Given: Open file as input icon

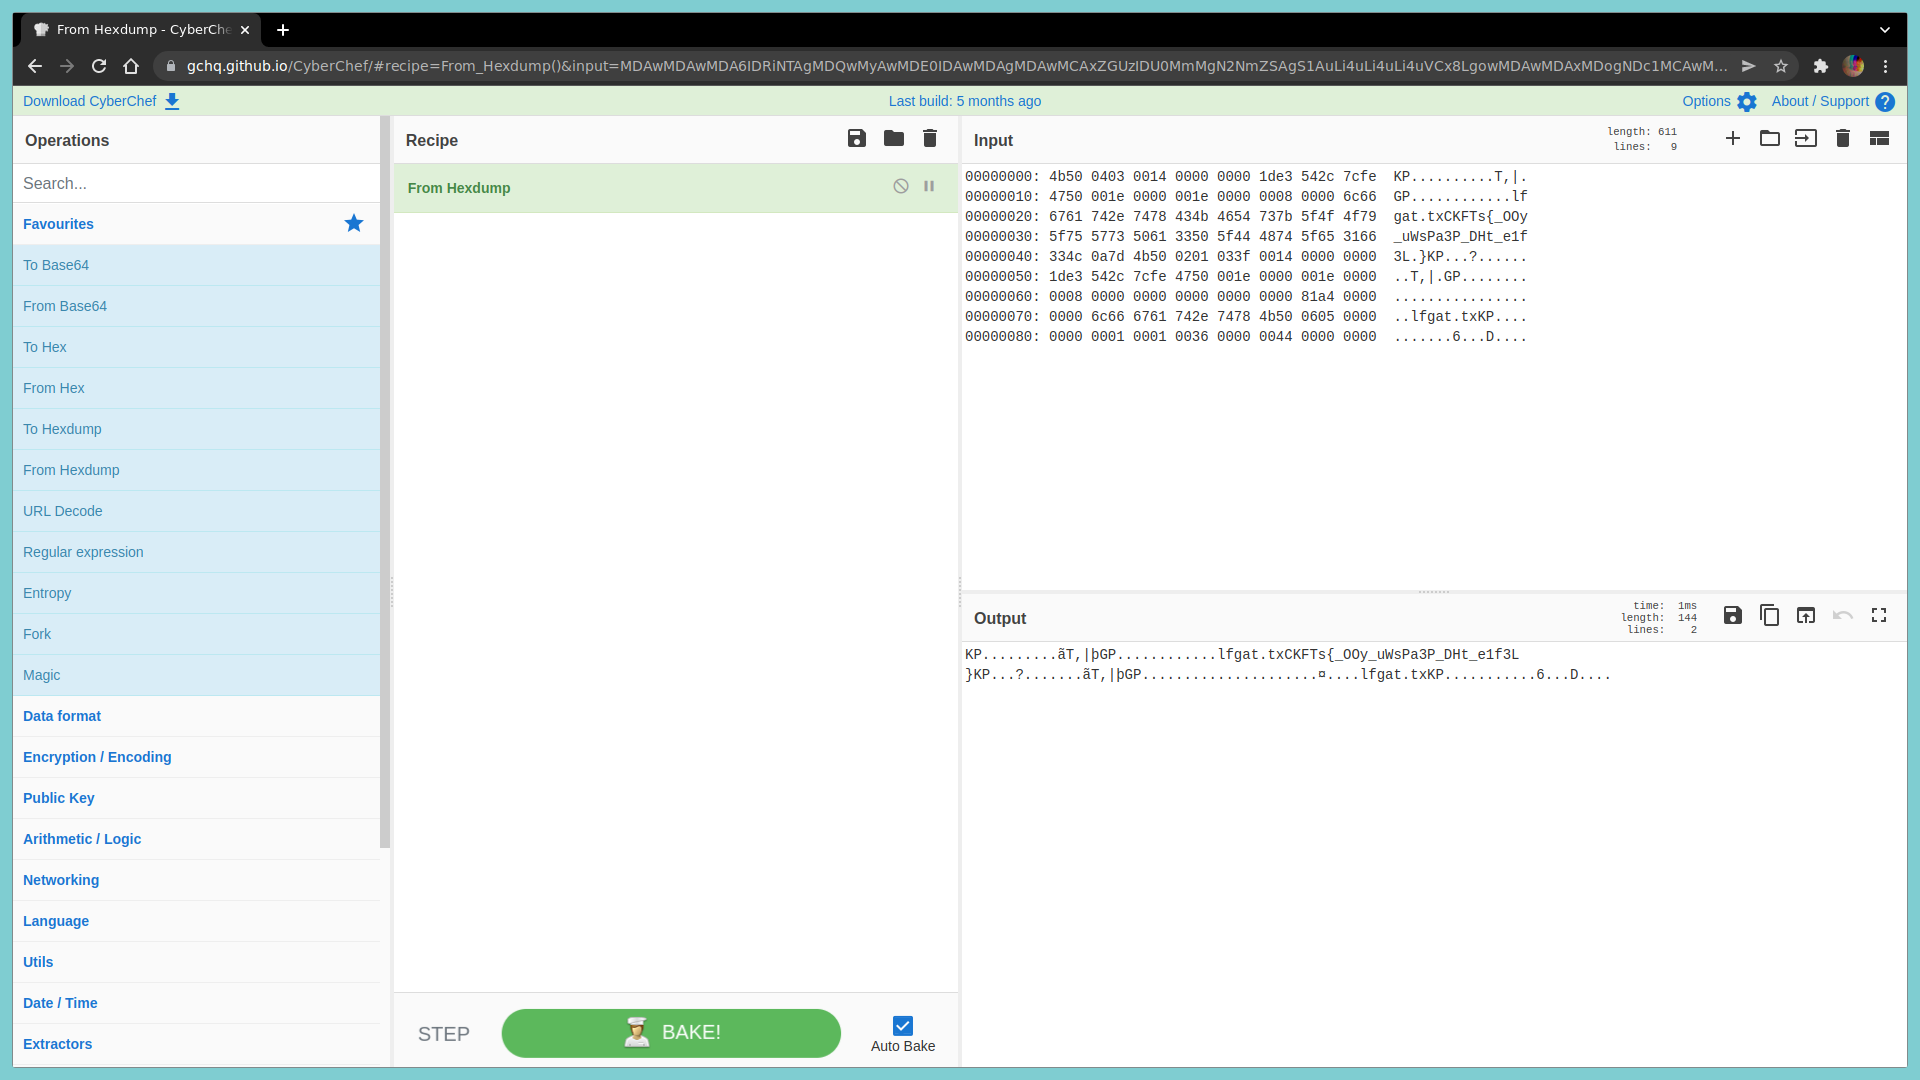Looking at the screenshot, I should (1806, 139).
